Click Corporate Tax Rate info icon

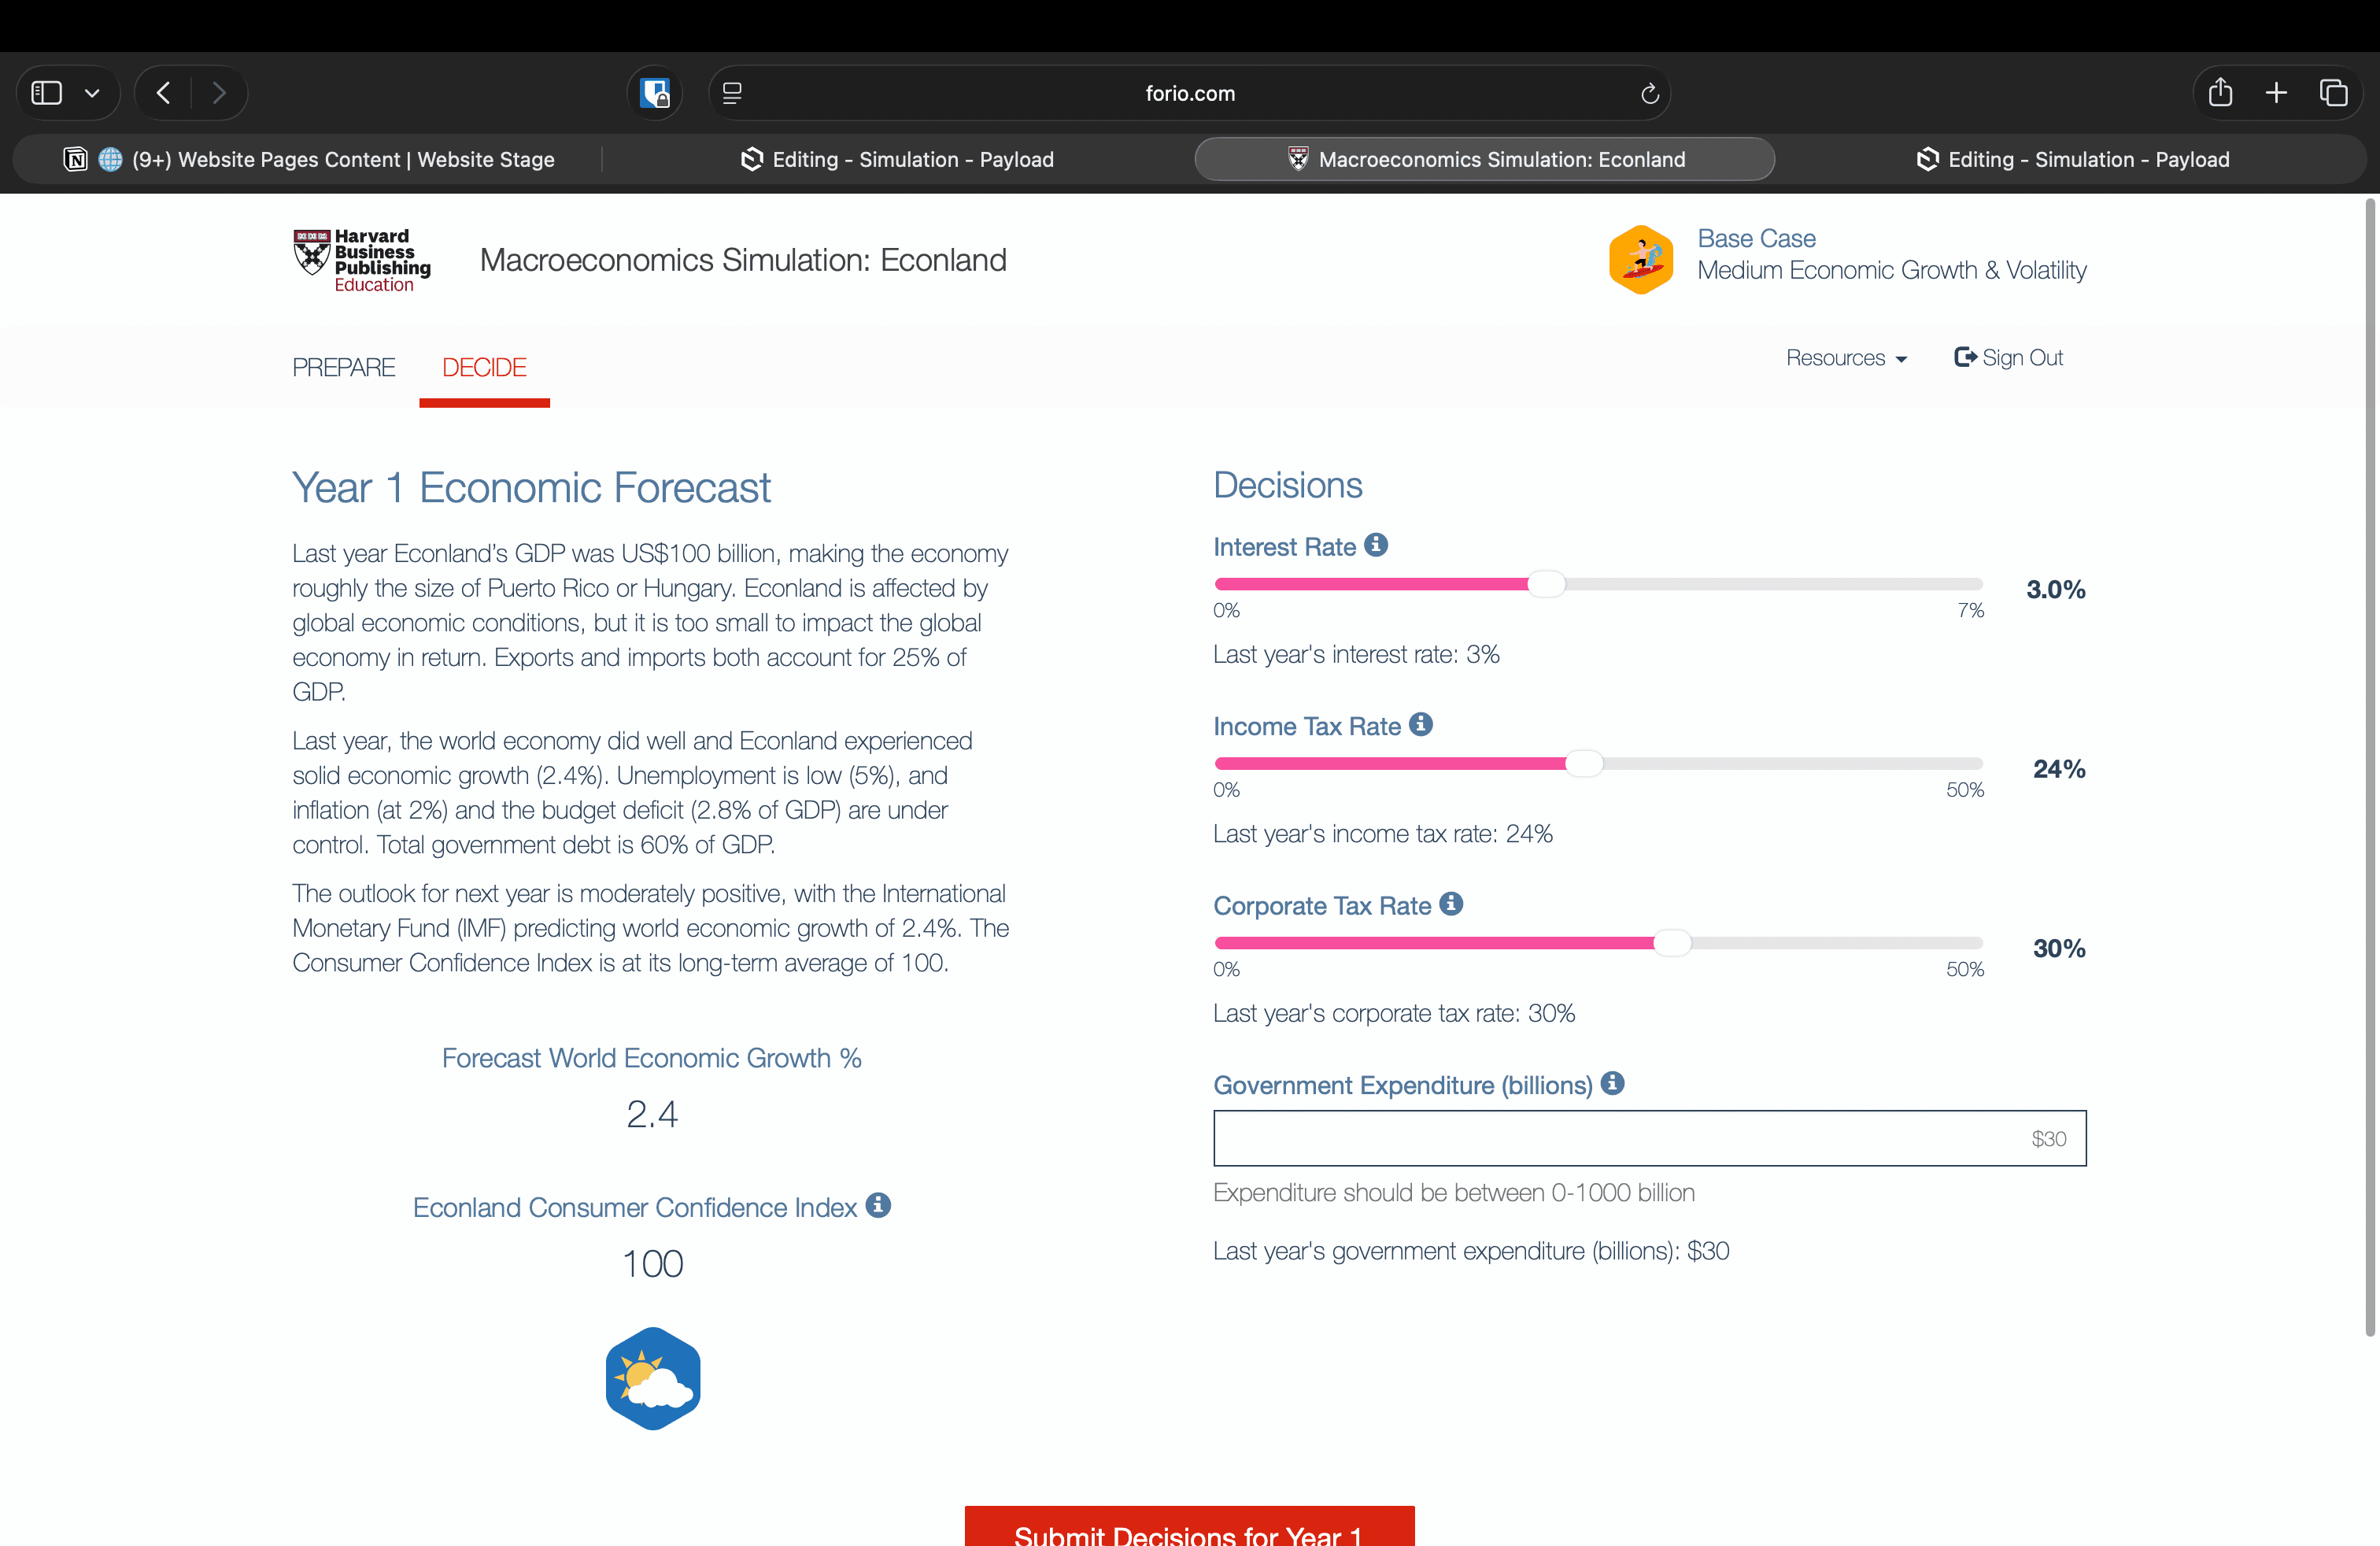pyautogui.click(x=1451, y=904)
